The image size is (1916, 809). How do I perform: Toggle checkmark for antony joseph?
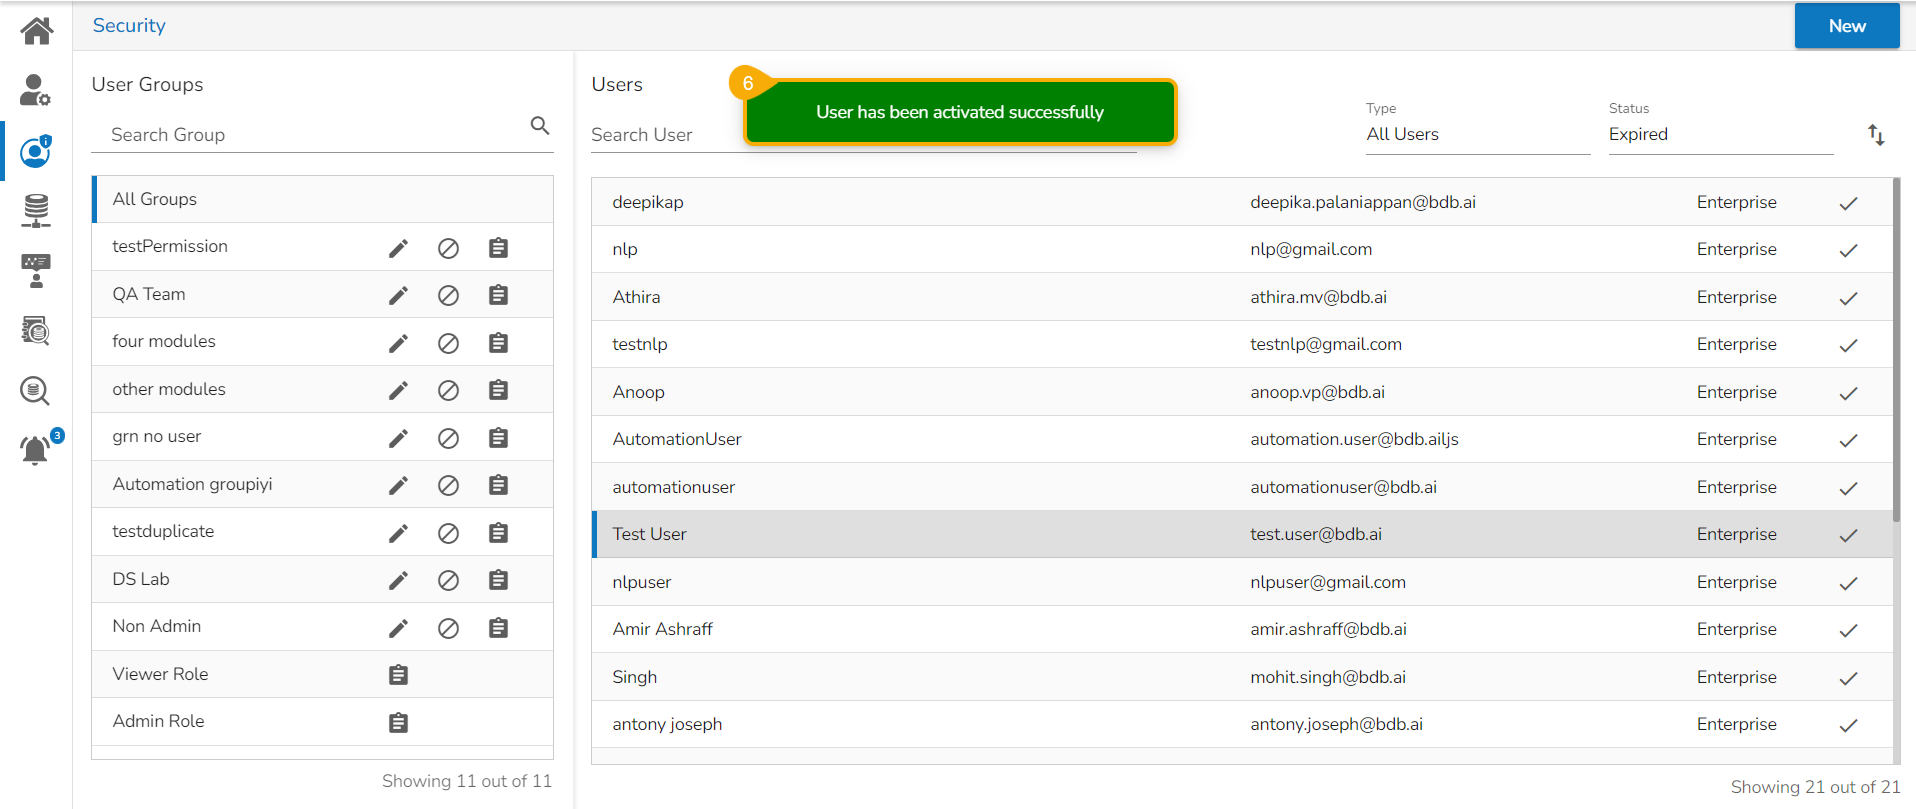(1848, 725)
